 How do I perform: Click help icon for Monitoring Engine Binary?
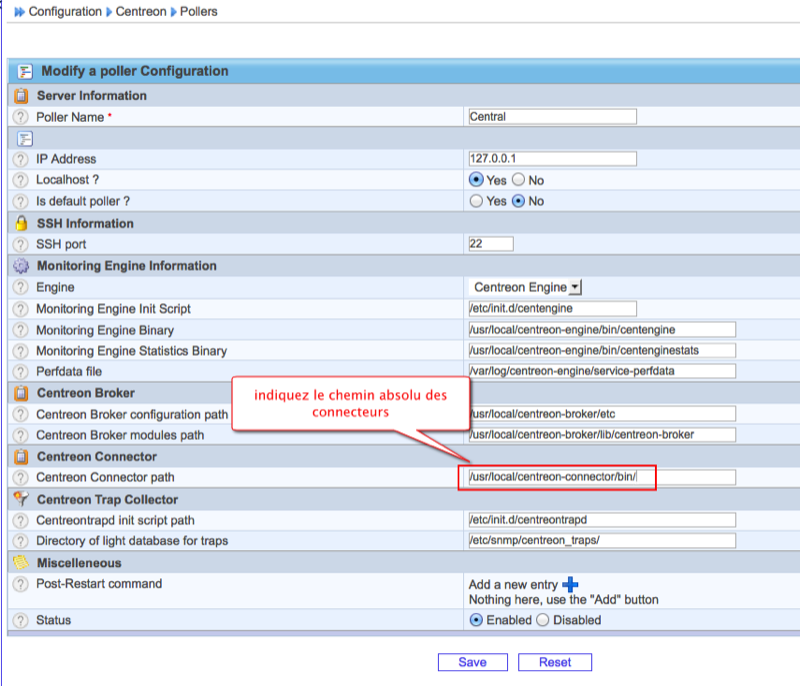click(x=21, y=330)
